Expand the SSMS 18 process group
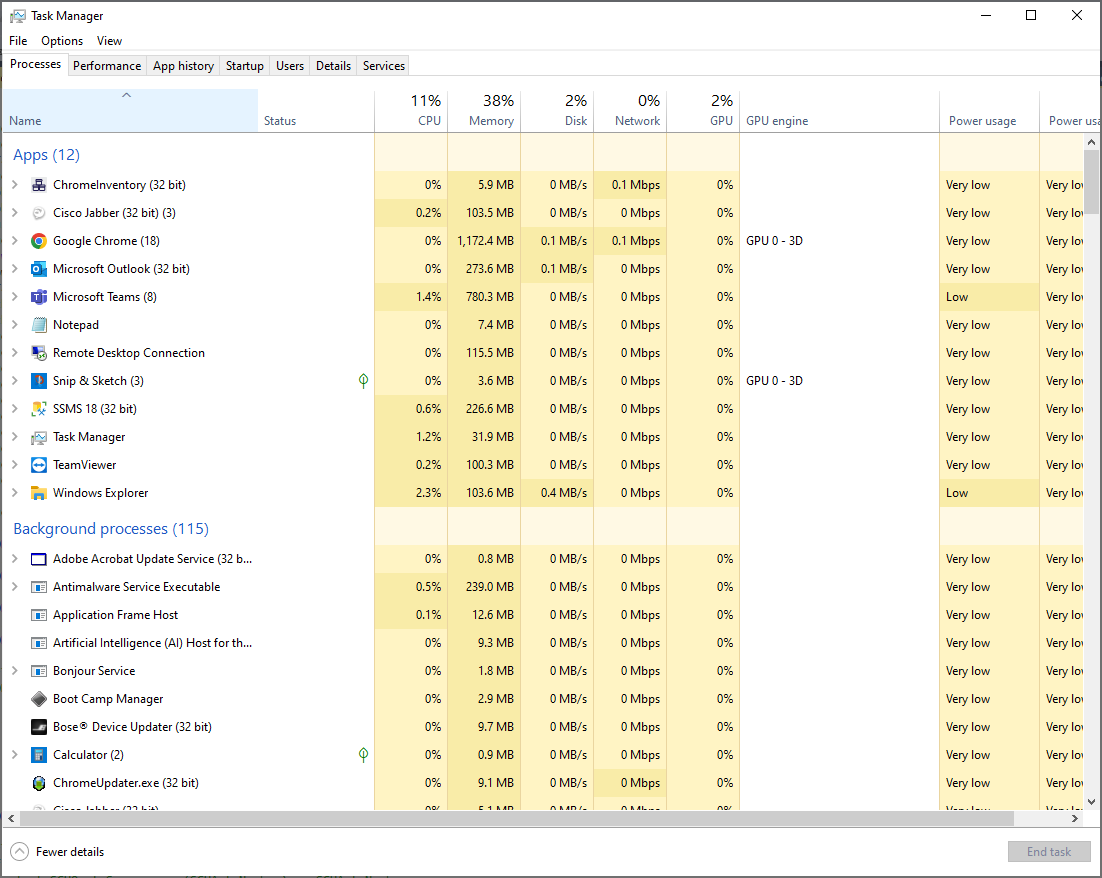This screenshot has height=878, width=1102. 15,409
